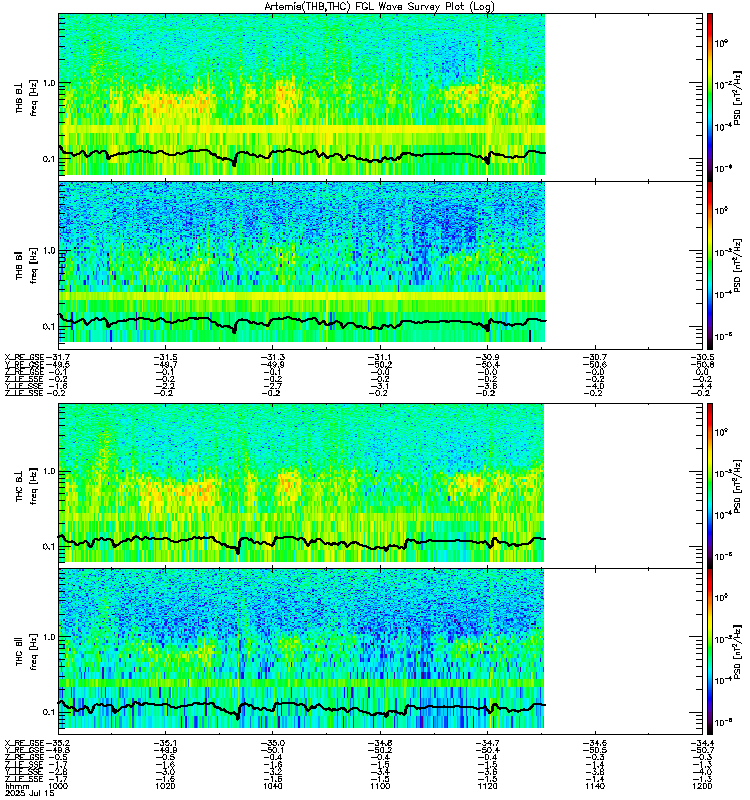Click the '1100' time label on the bottom axis
The height and width of the screenshot is (800, 750).
coord(380,786)
